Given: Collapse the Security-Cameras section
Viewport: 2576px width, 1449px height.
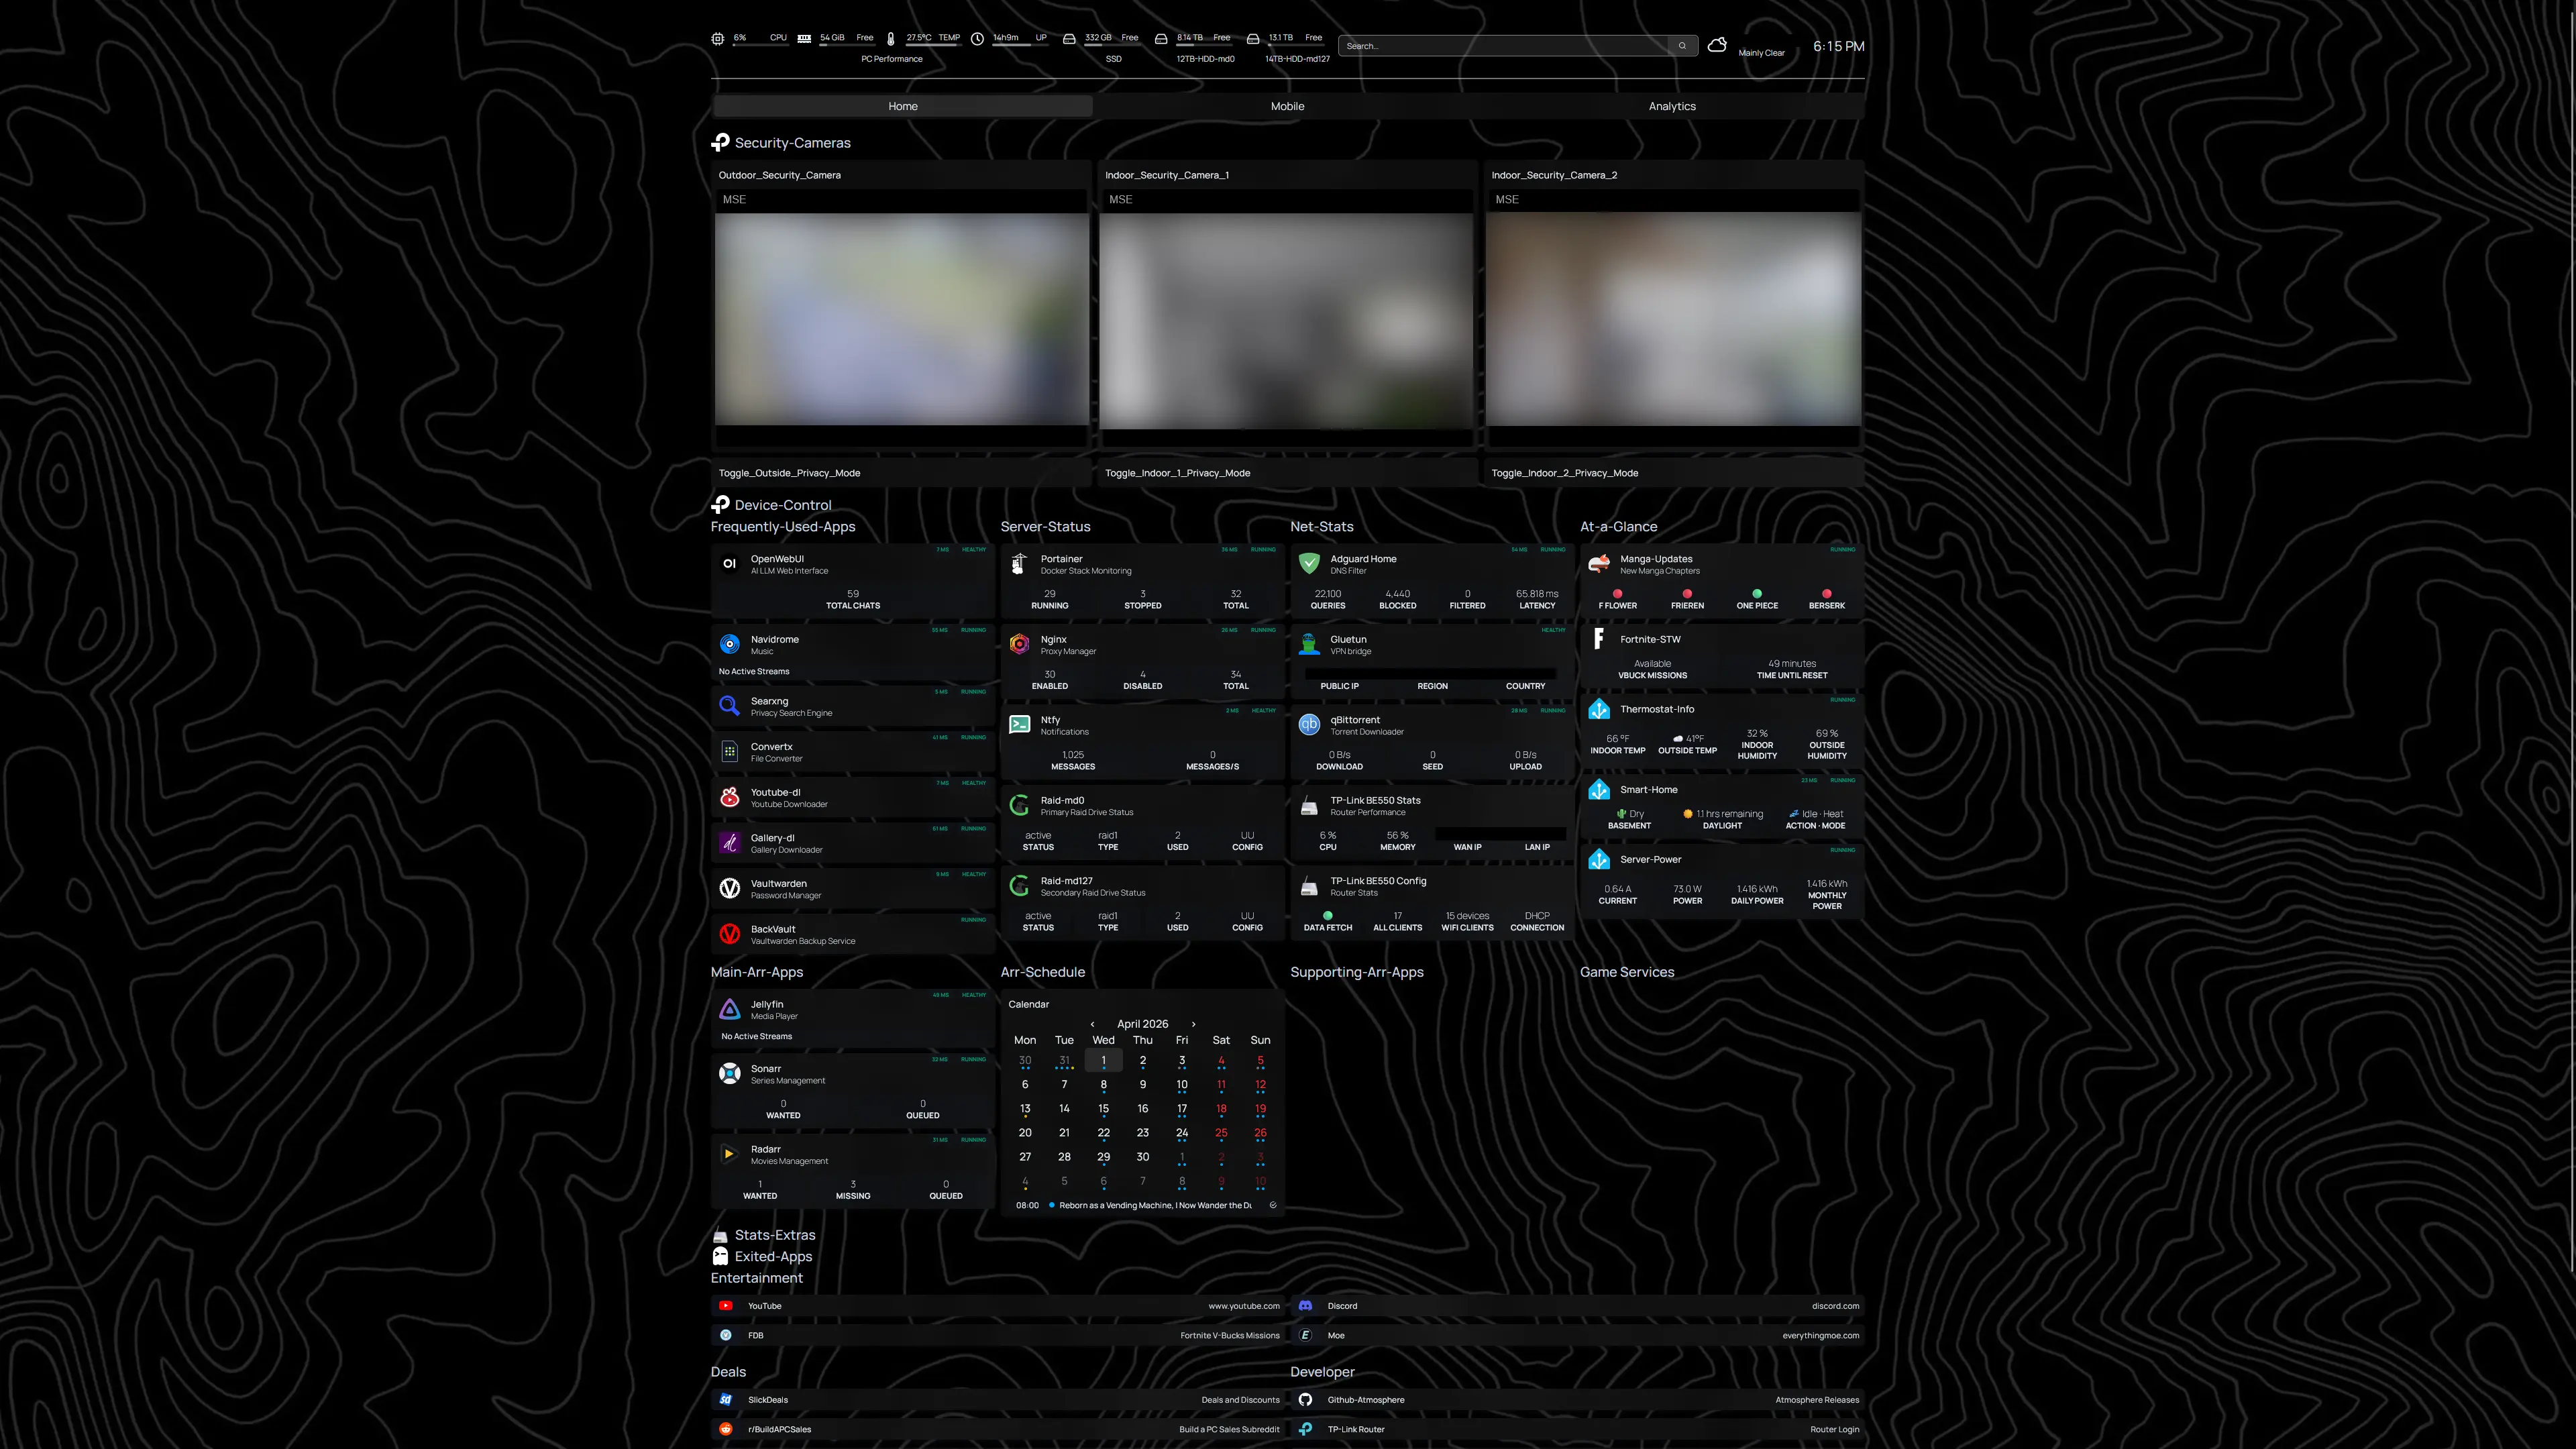Looking at the screenshot, I should coord(792,143).
